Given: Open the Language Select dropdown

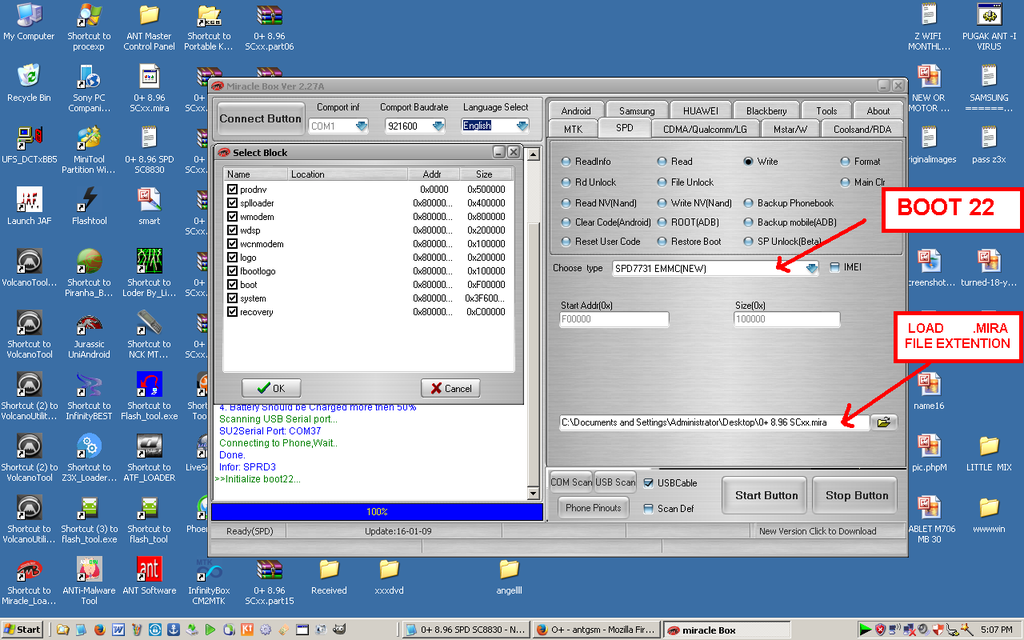Looking at the screenshot, I should click(521, 126).
